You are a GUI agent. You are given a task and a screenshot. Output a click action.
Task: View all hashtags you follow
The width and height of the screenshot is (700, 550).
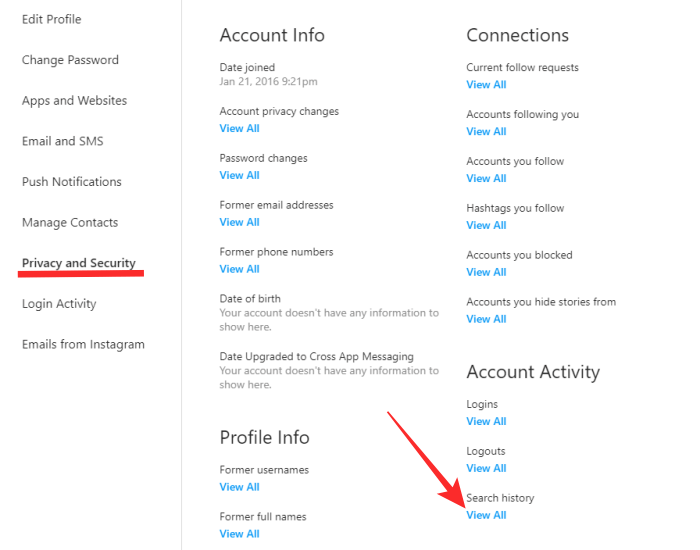[x=486, y=225]
